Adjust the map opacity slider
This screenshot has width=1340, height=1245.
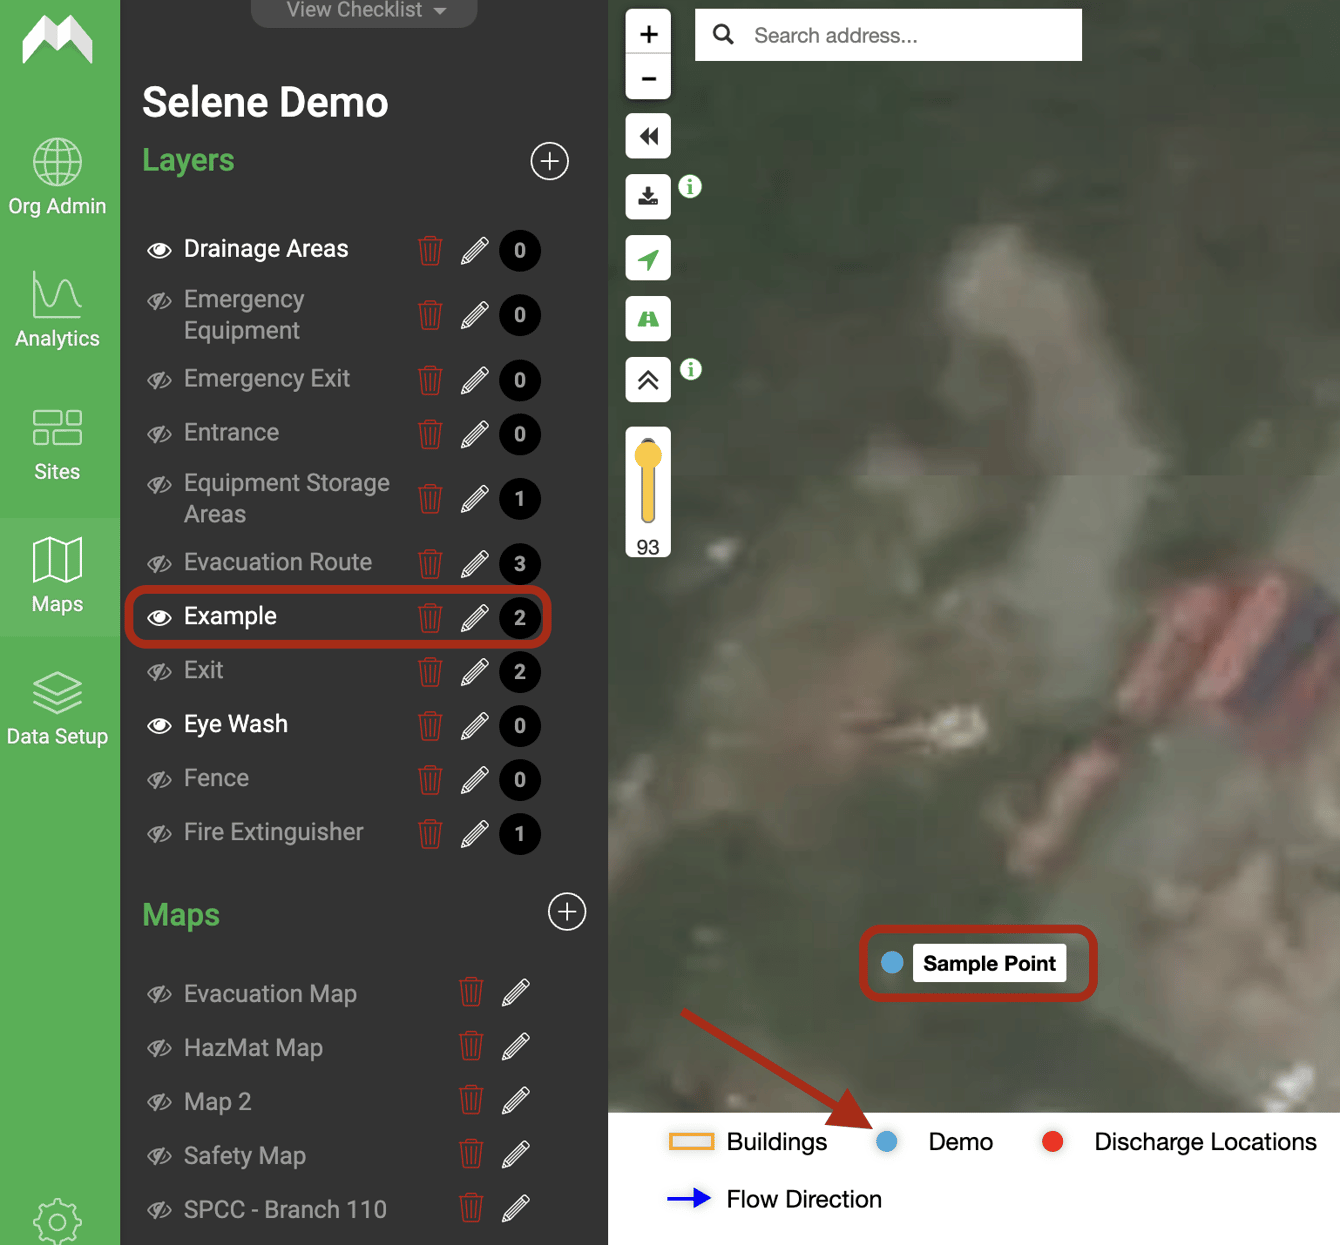647,490
